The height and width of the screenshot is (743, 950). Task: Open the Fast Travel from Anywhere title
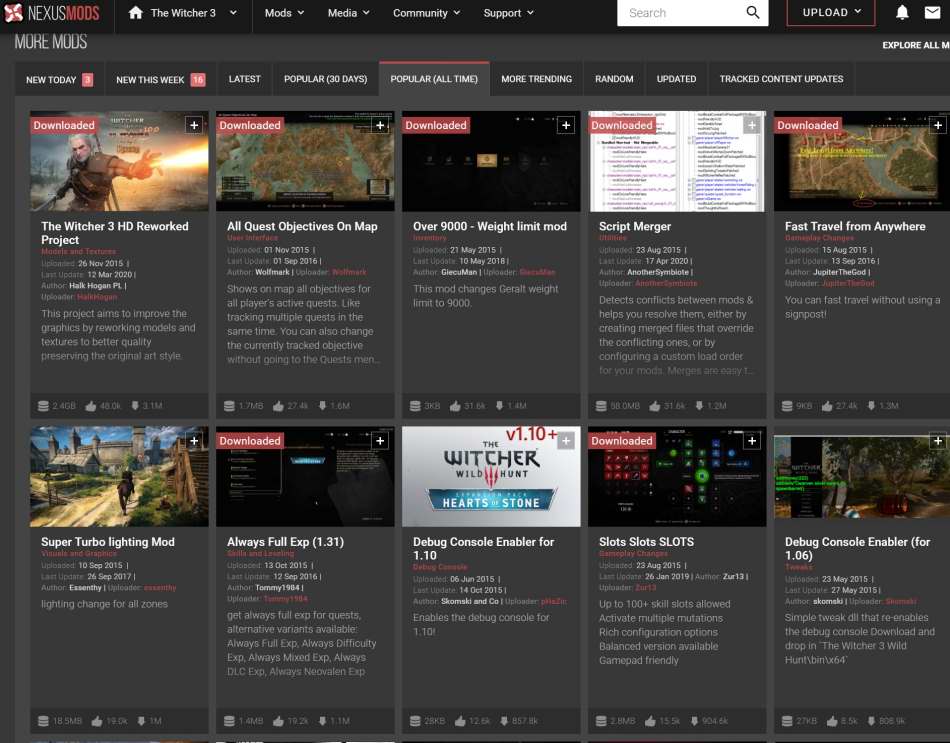pyautogui.click(x=855, y=226)
